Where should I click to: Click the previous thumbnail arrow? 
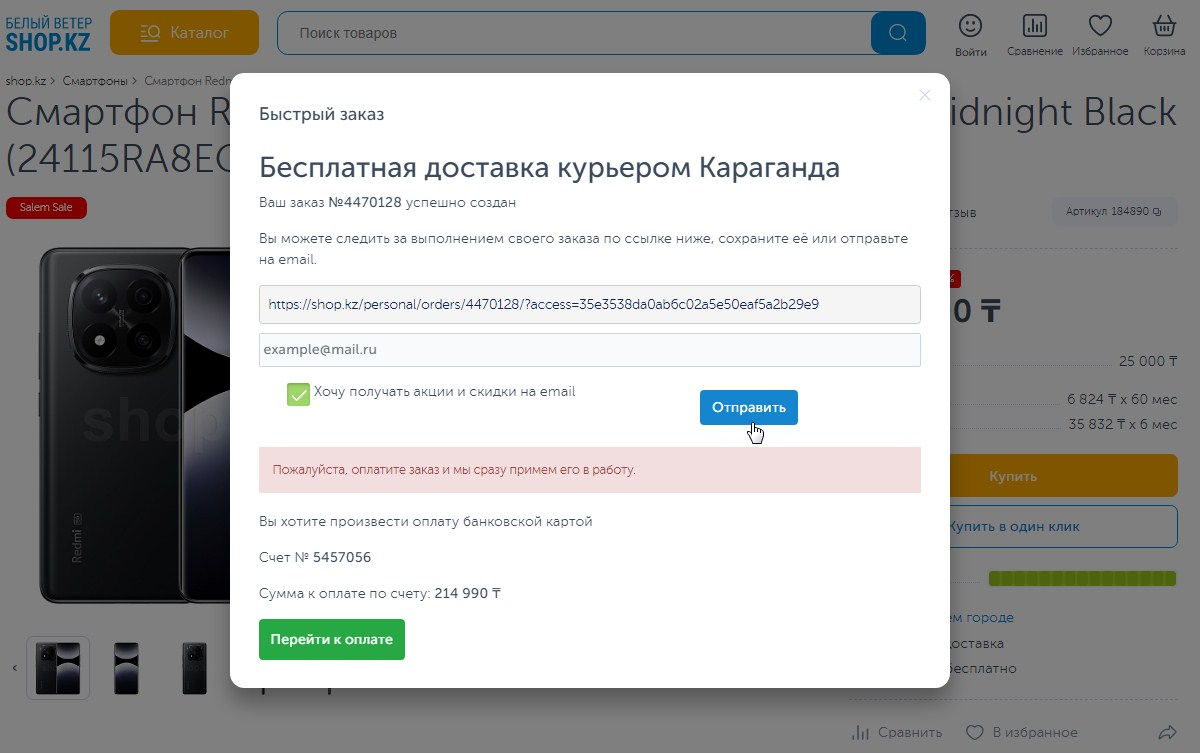click(14, 667)
